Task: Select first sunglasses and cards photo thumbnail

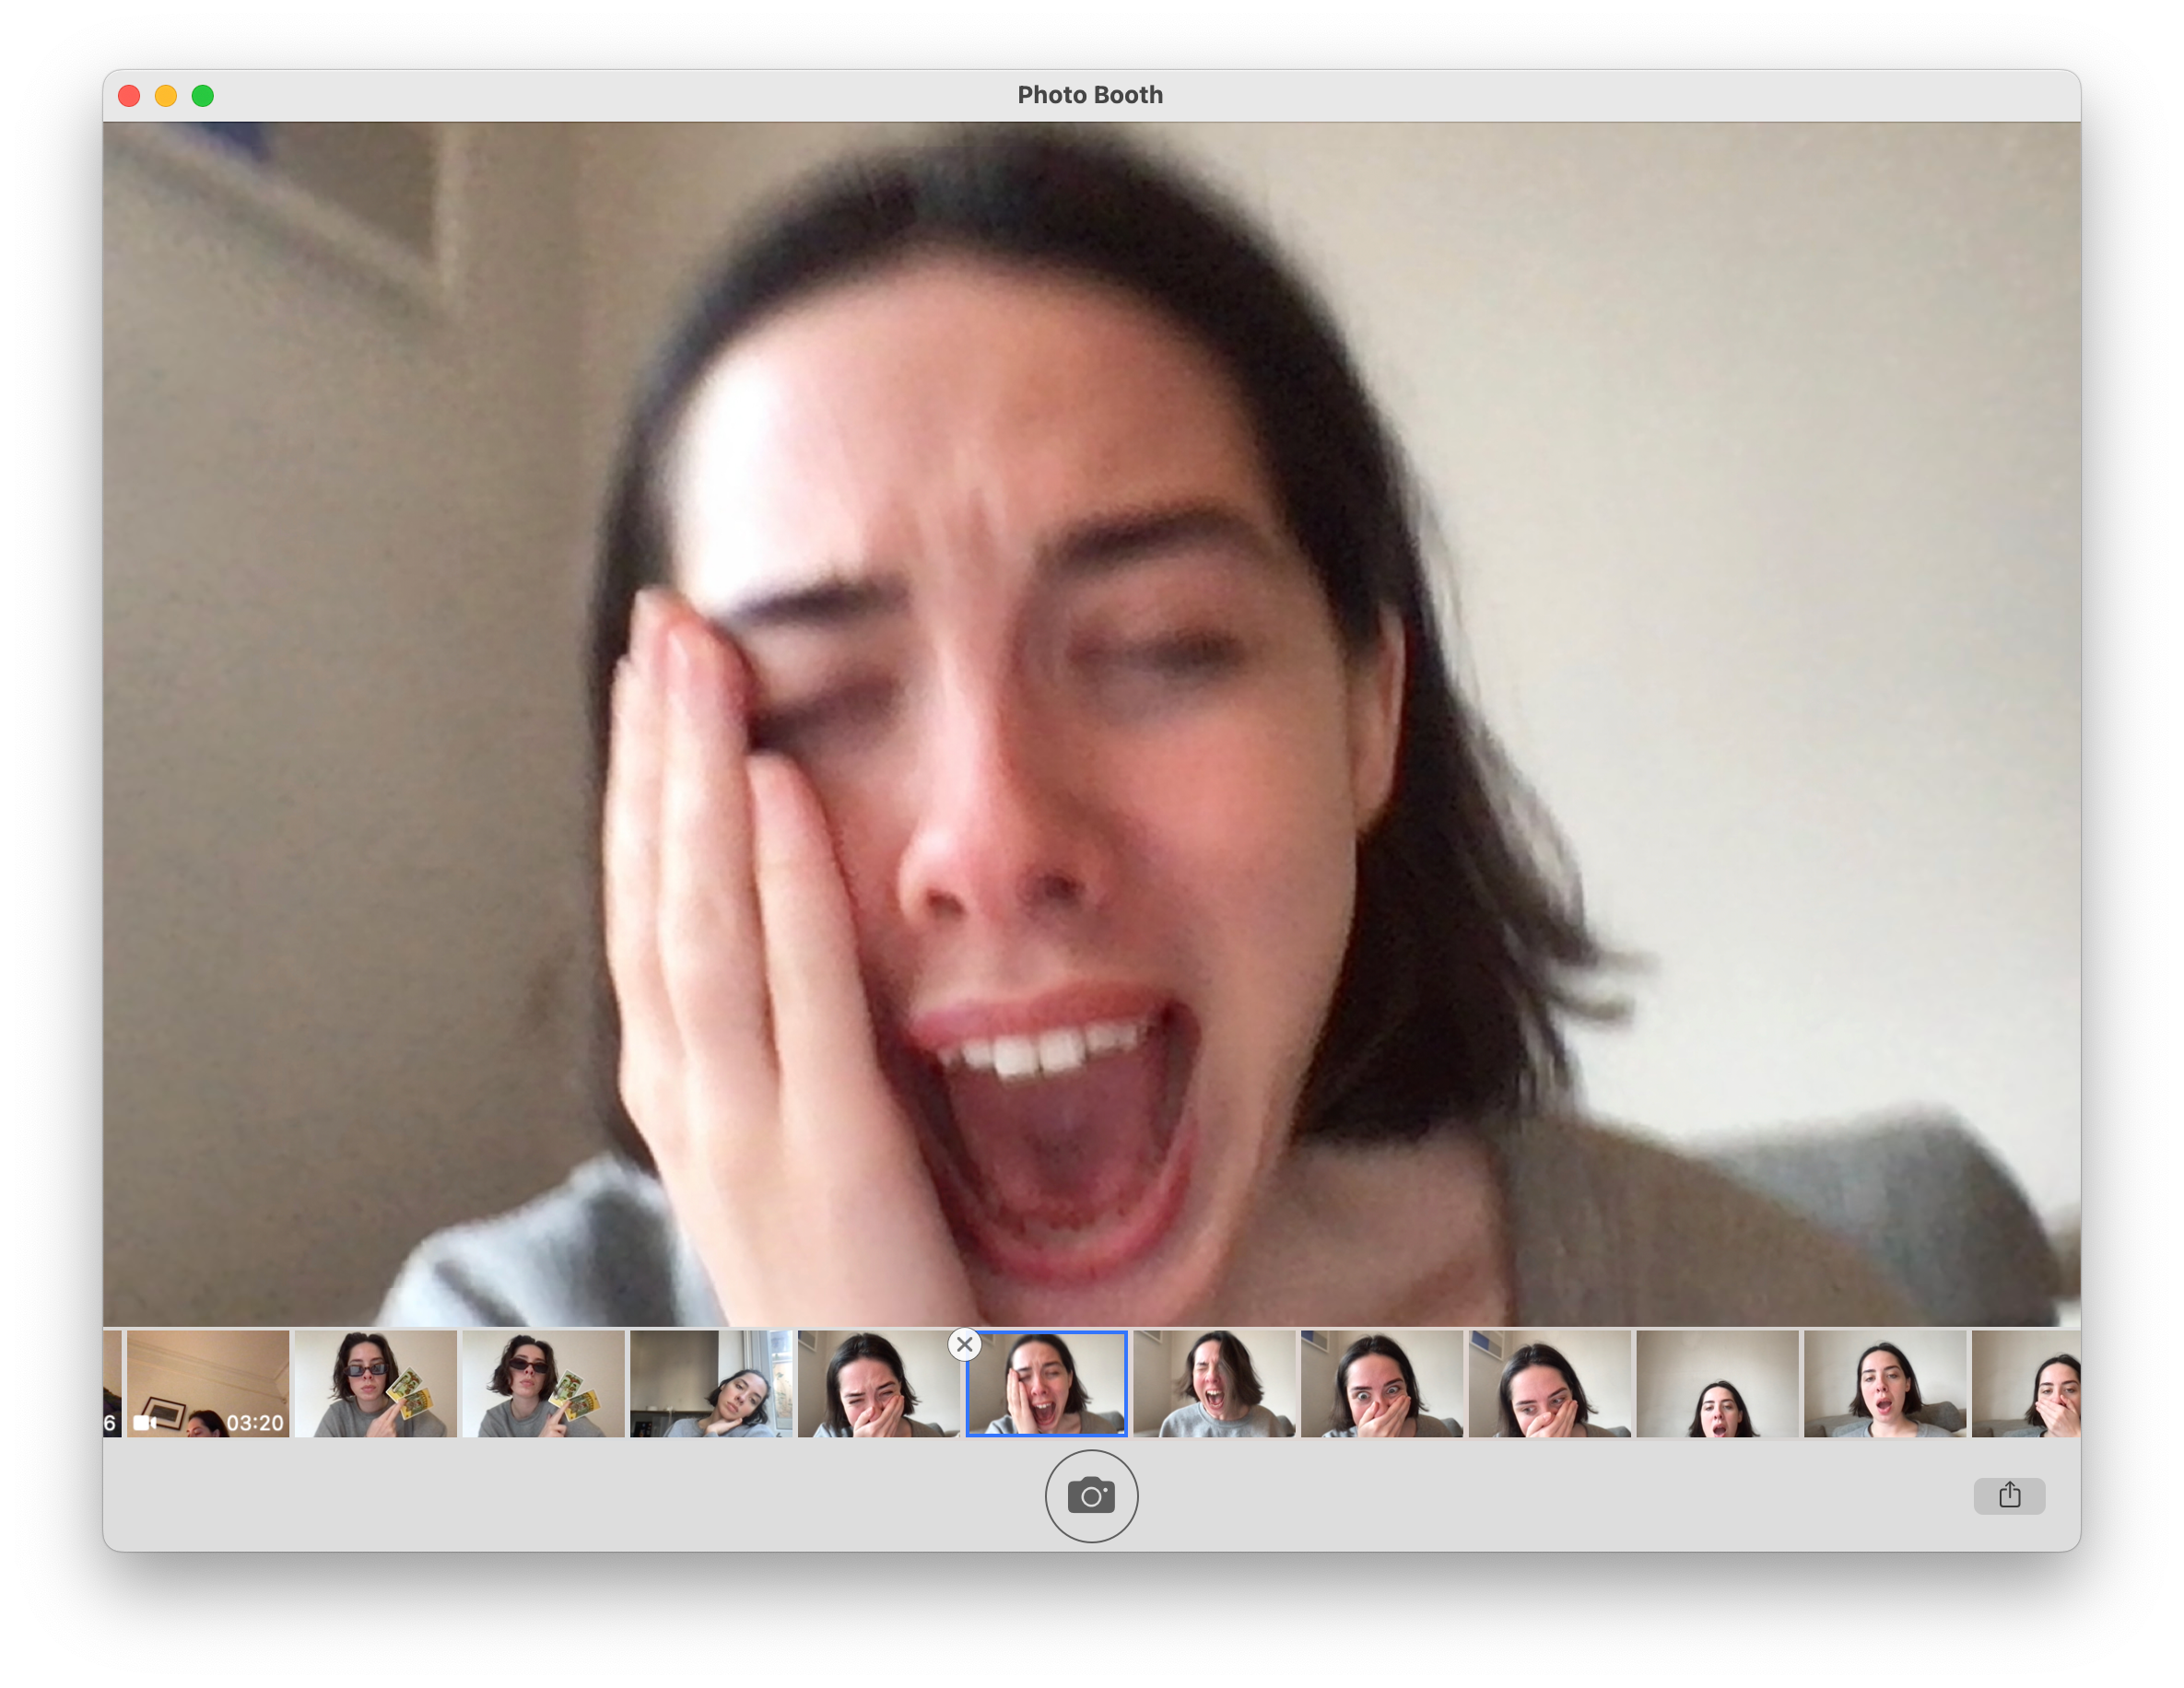Action: [x=375, y=1383]
